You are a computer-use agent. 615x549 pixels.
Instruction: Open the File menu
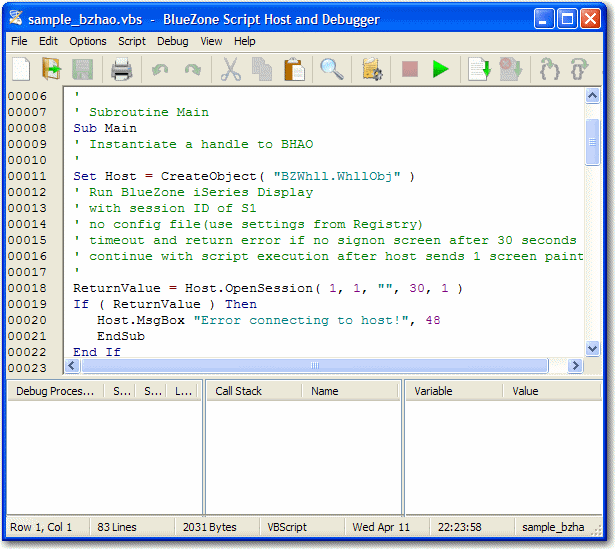(x=19, y=41)
